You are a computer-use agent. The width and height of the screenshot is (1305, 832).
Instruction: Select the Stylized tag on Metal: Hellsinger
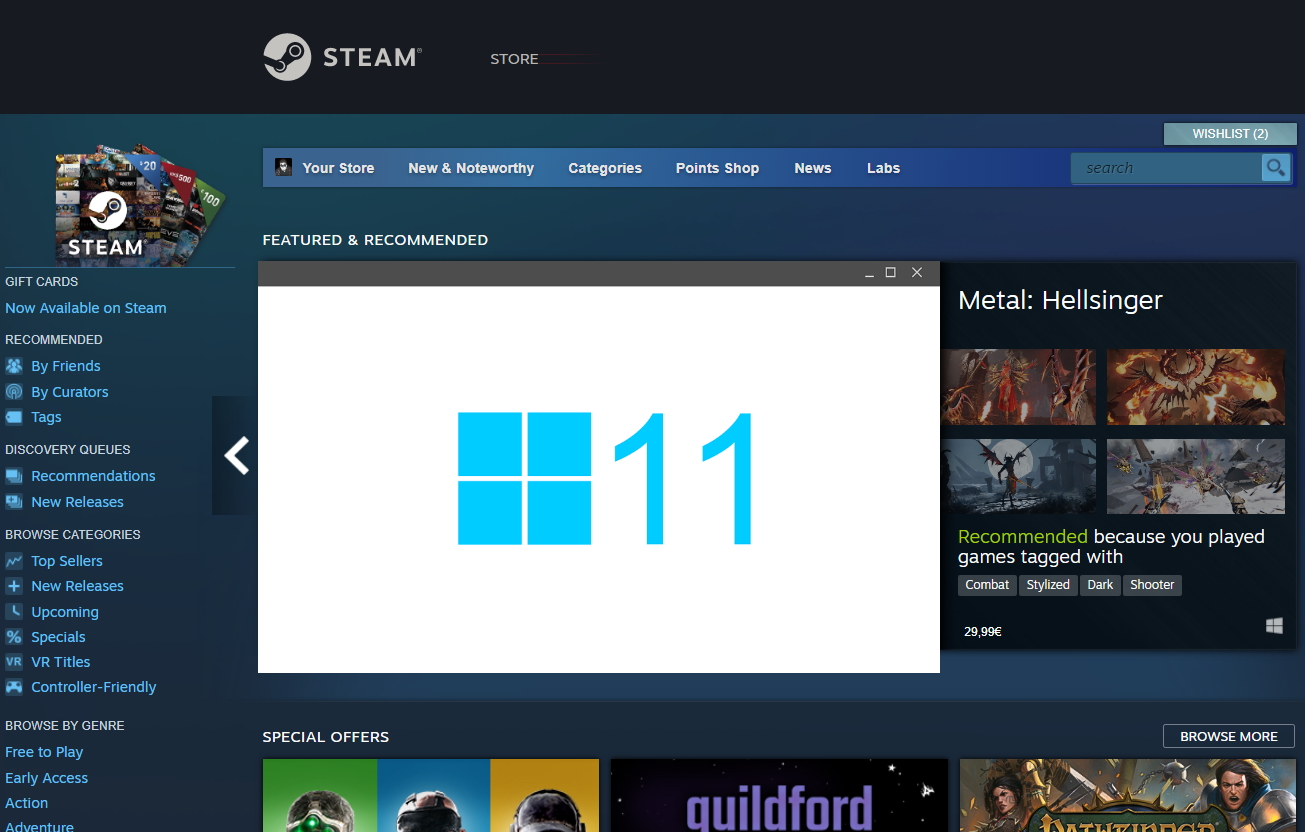click(x=1048, y=585)
